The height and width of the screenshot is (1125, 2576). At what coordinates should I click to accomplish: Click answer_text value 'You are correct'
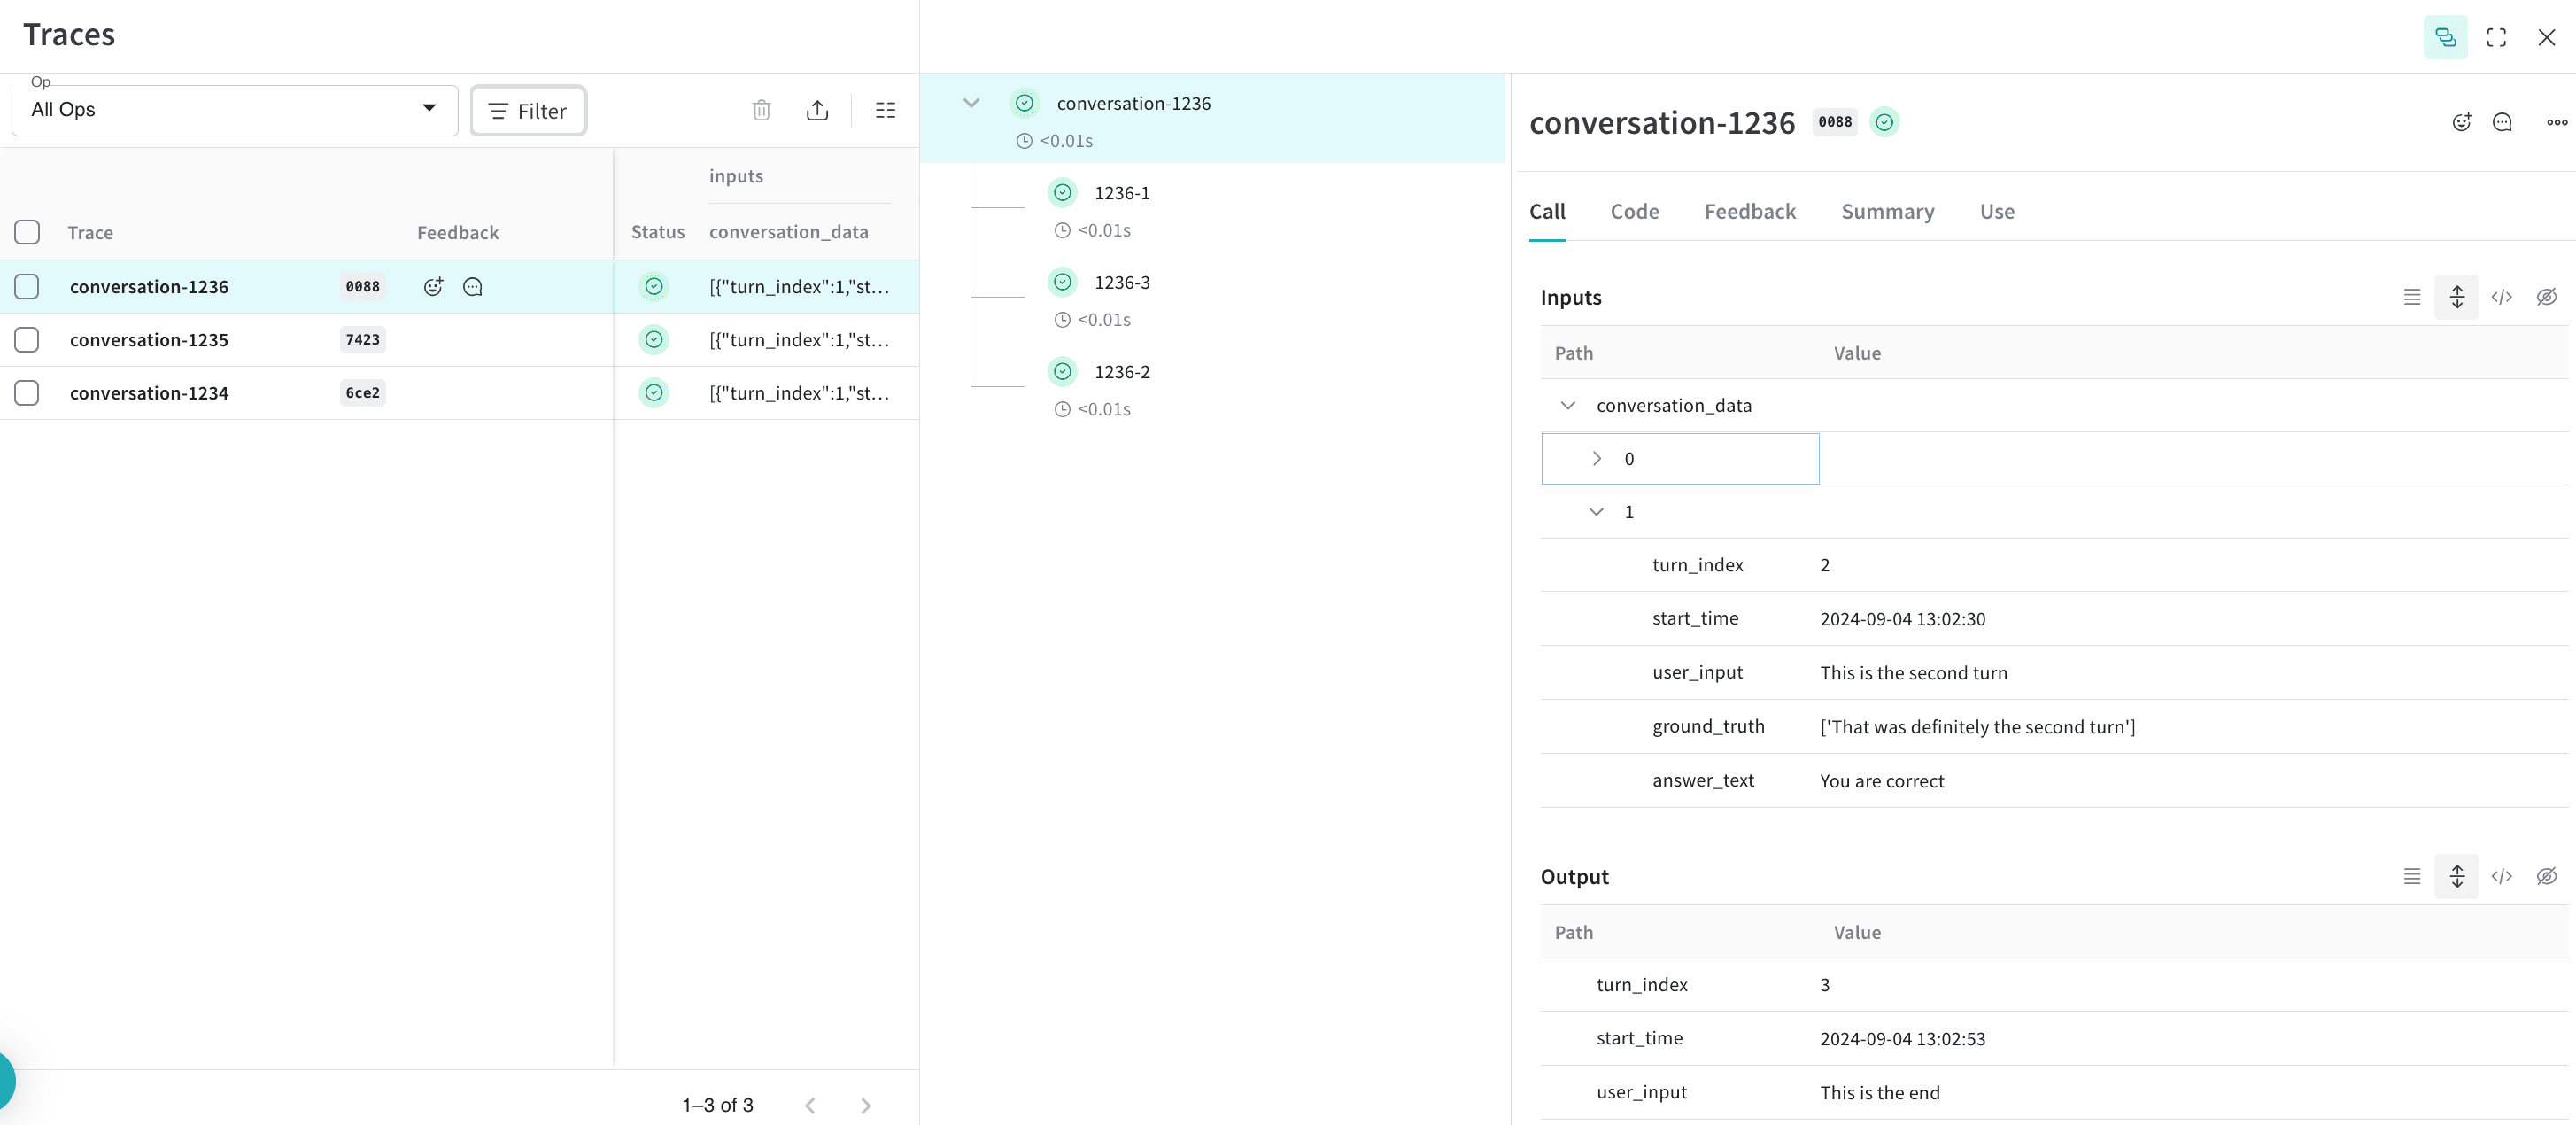tap(1881, 781)
